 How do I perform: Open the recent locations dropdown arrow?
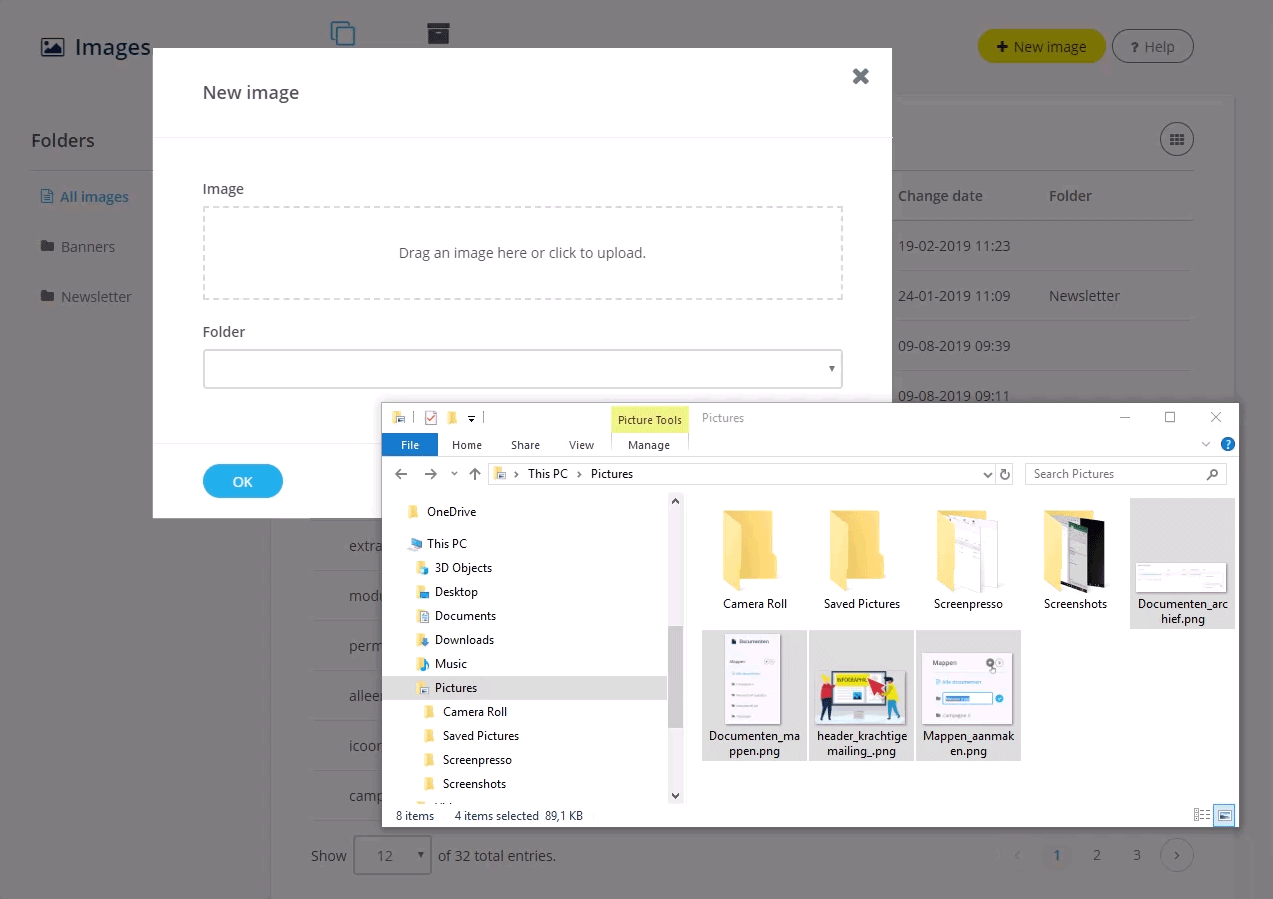tap(454, 474)
